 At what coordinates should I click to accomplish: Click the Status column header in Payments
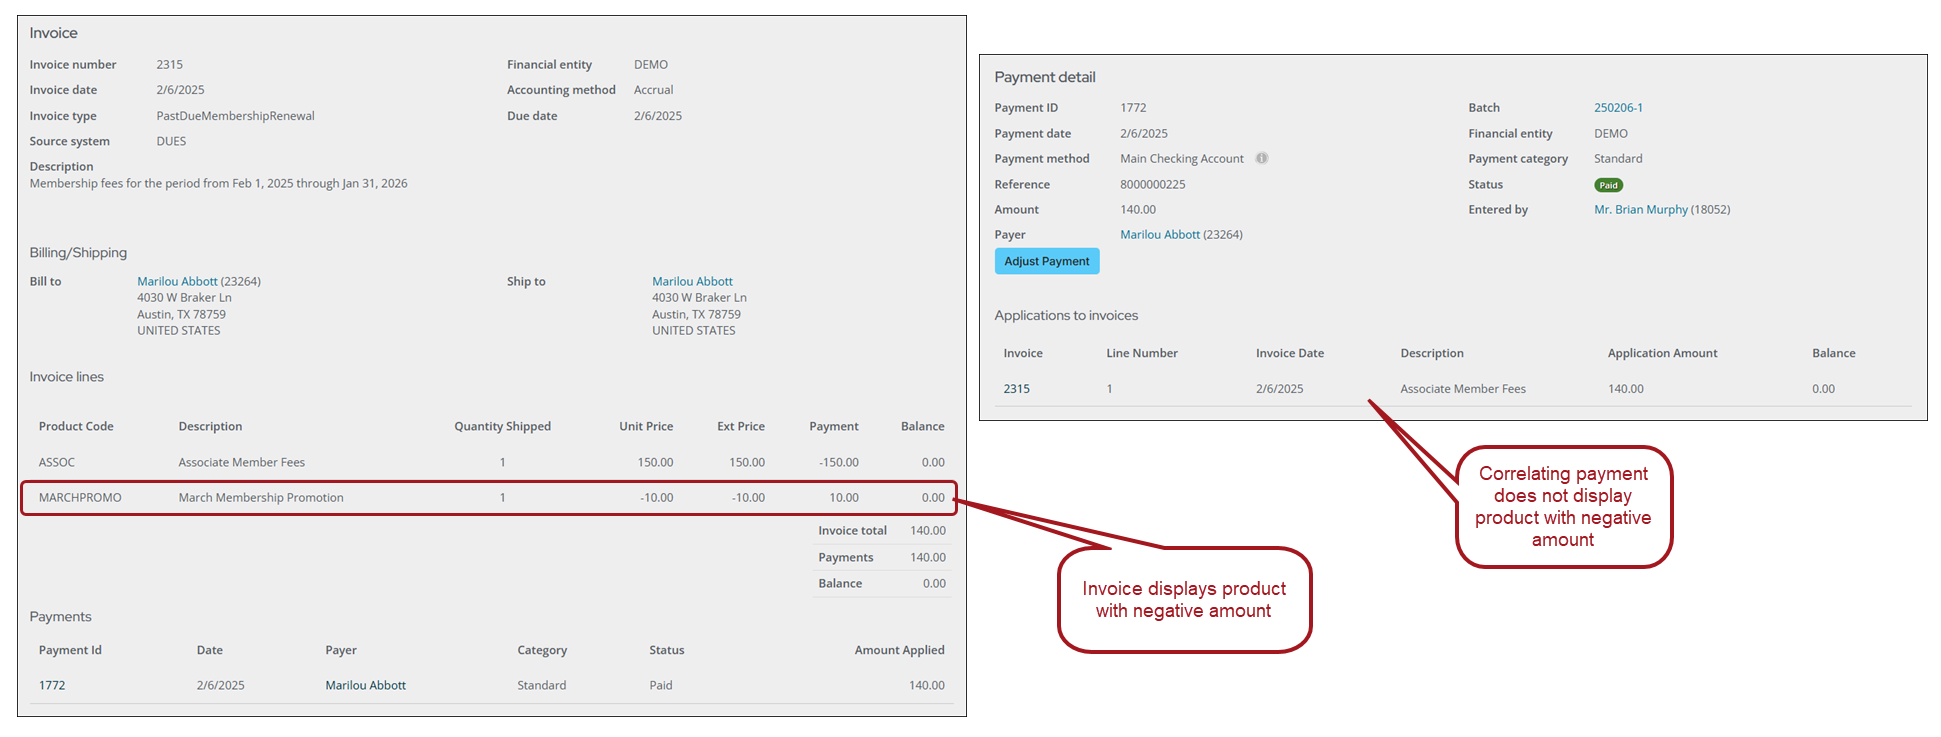tap(666, 650)
